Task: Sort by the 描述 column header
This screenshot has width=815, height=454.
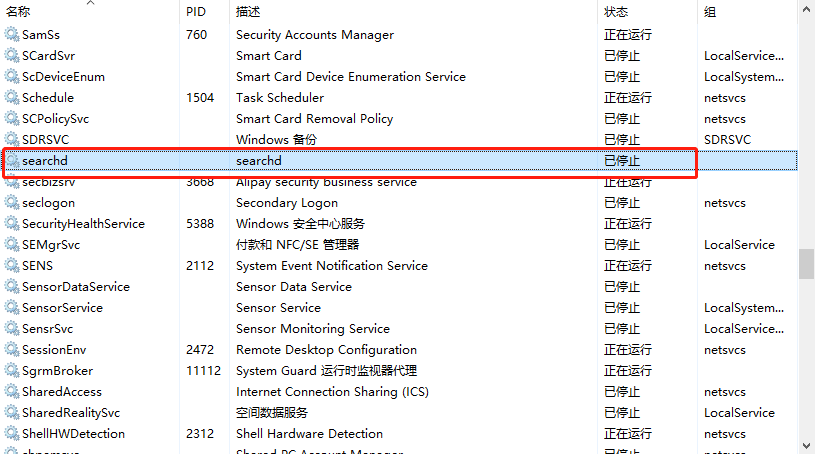Action: pyautogui.click(x=248, y=12)
